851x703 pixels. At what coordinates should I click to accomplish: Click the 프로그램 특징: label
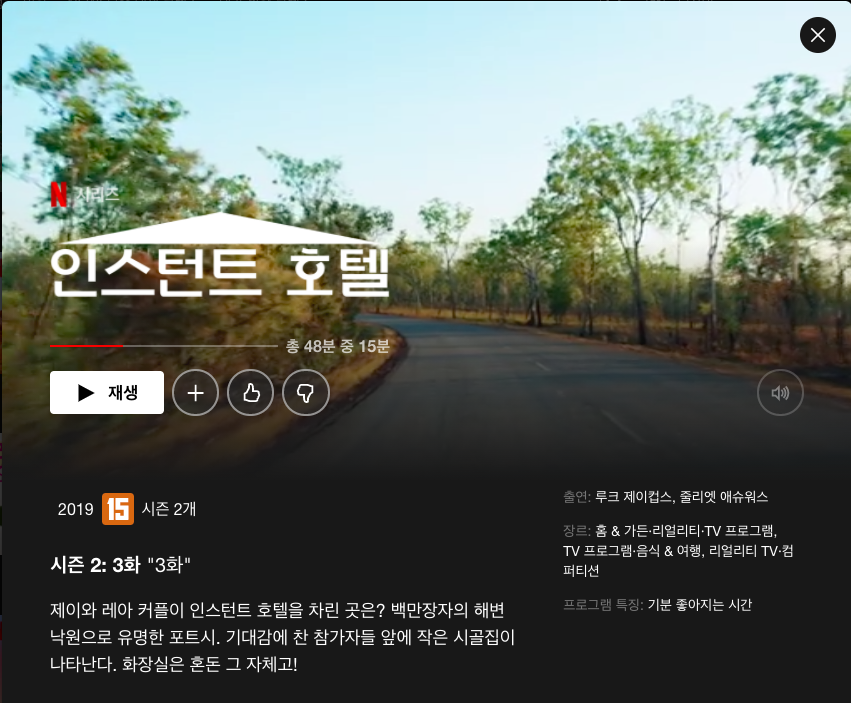603,605
